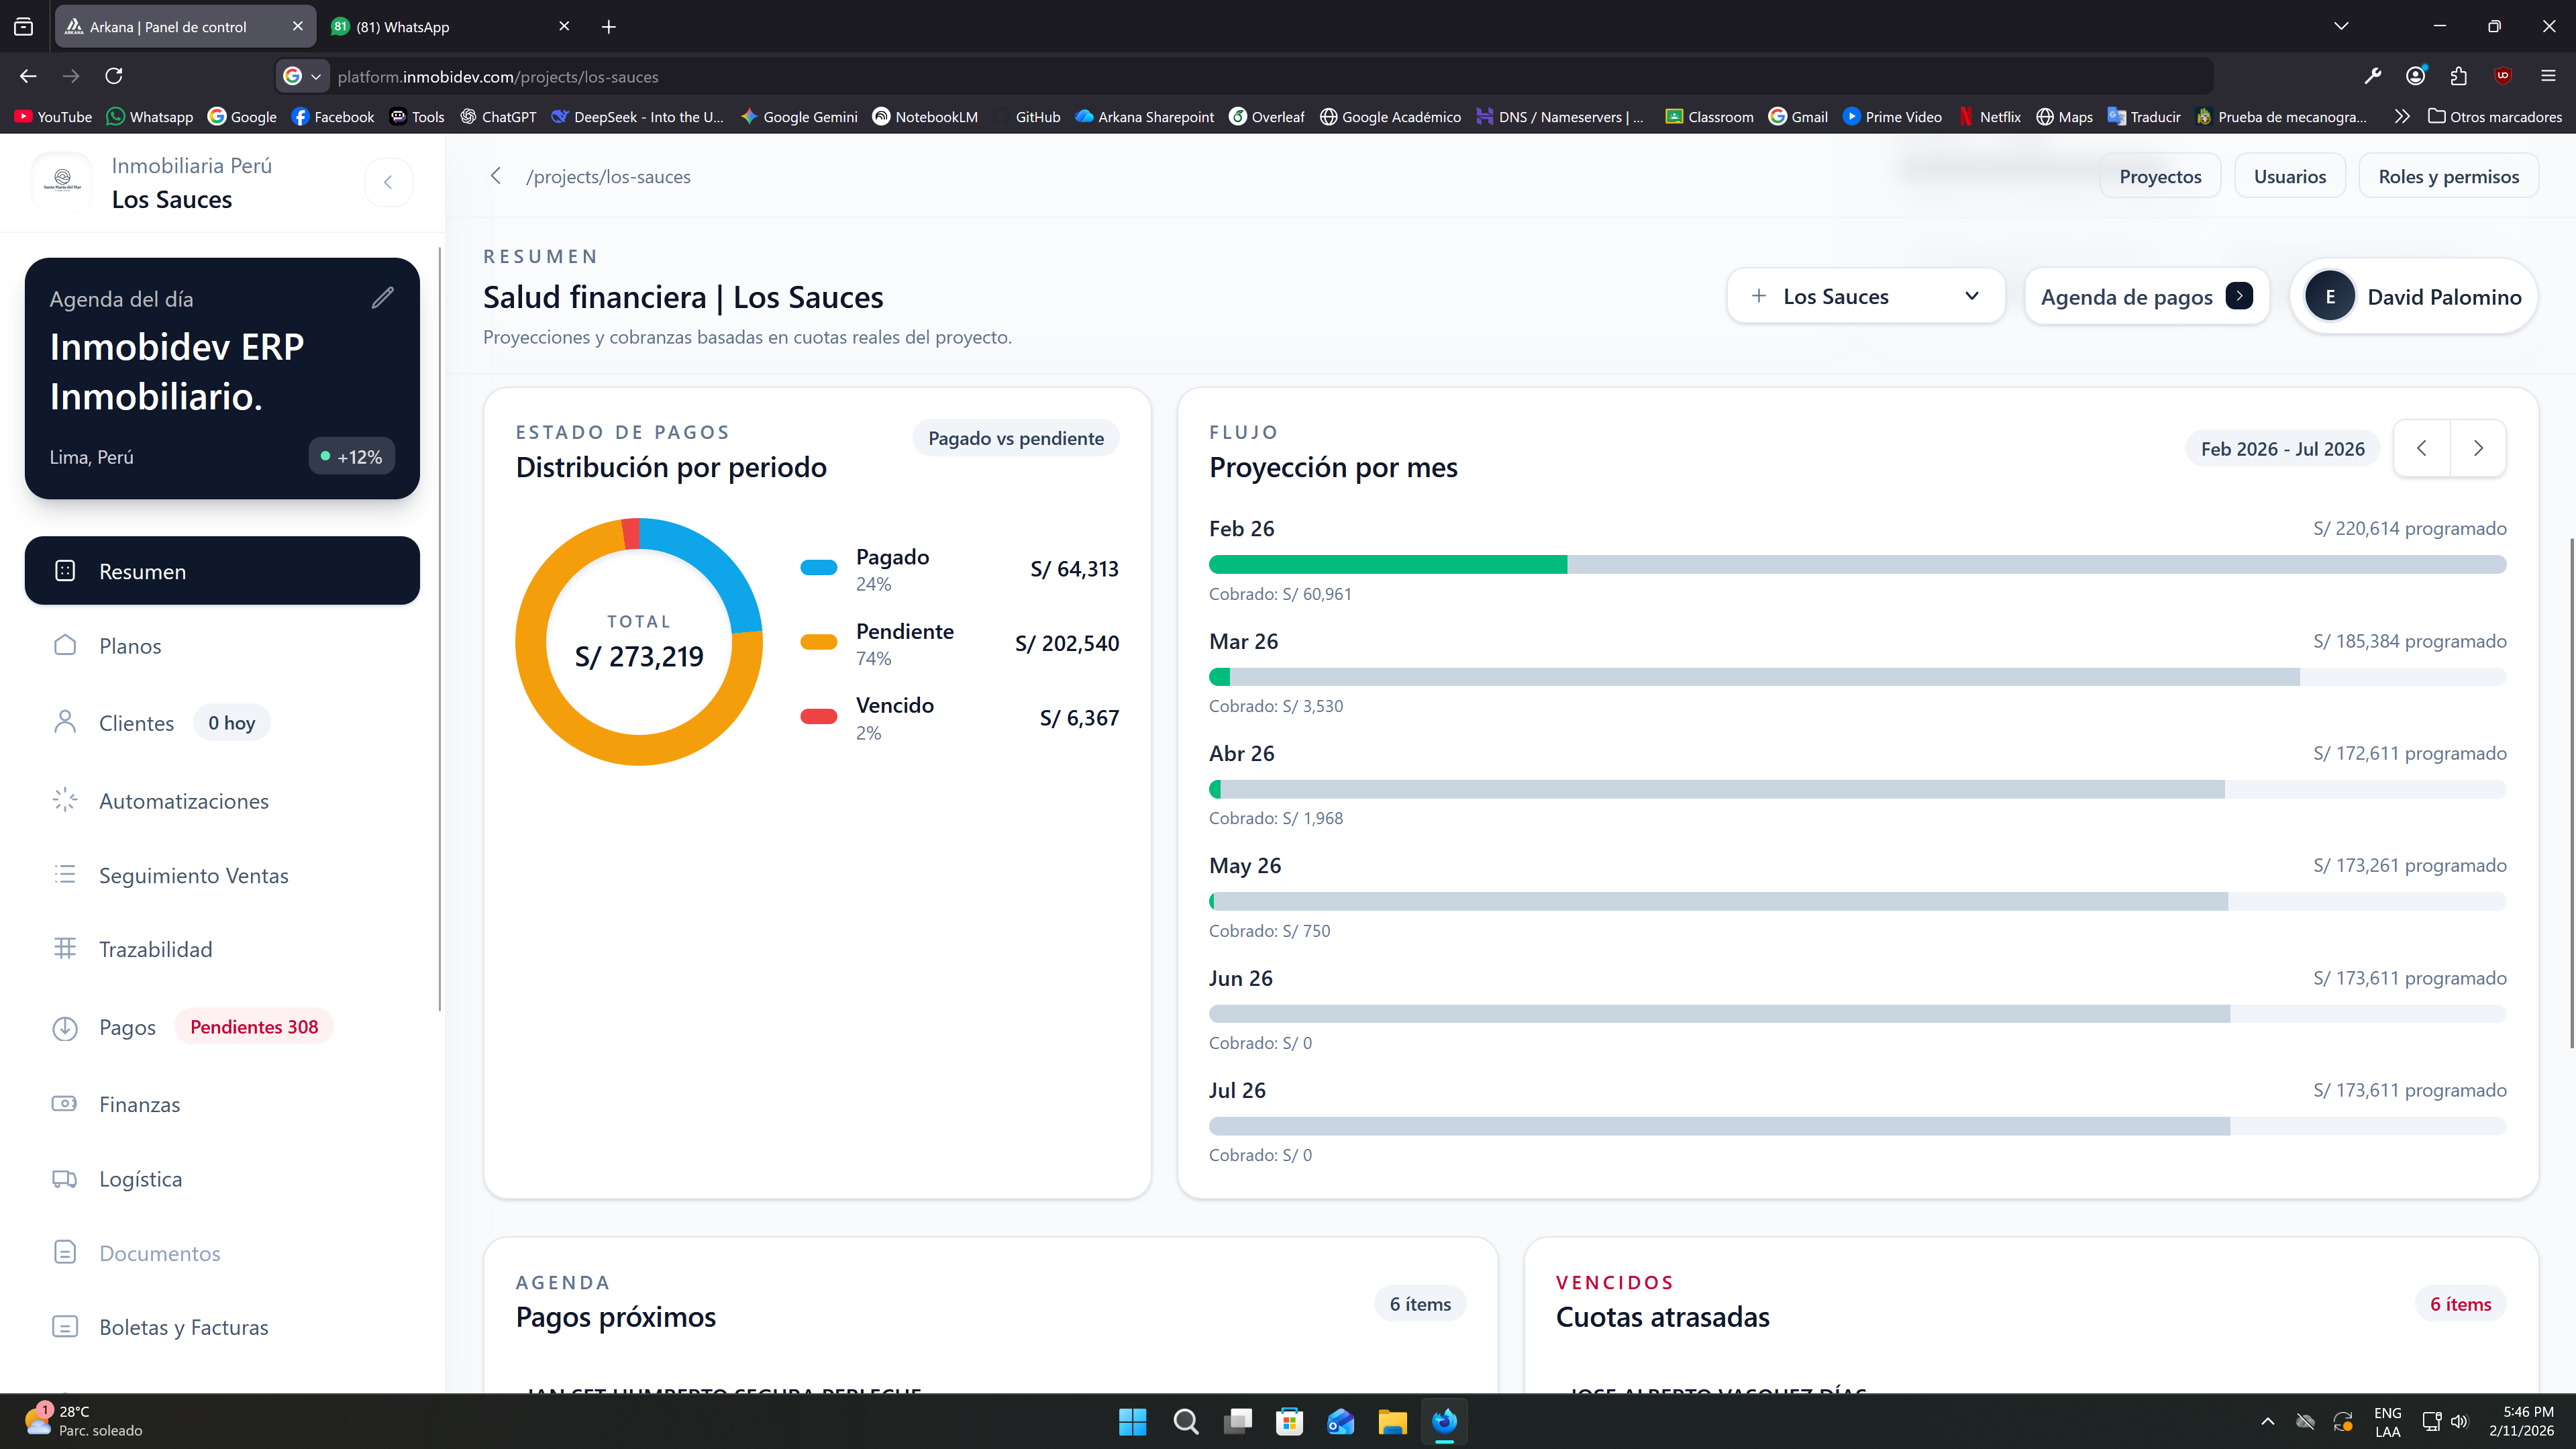Open the Proyectos tab
2576x1449 pixels.
(x=2160, y=176)
